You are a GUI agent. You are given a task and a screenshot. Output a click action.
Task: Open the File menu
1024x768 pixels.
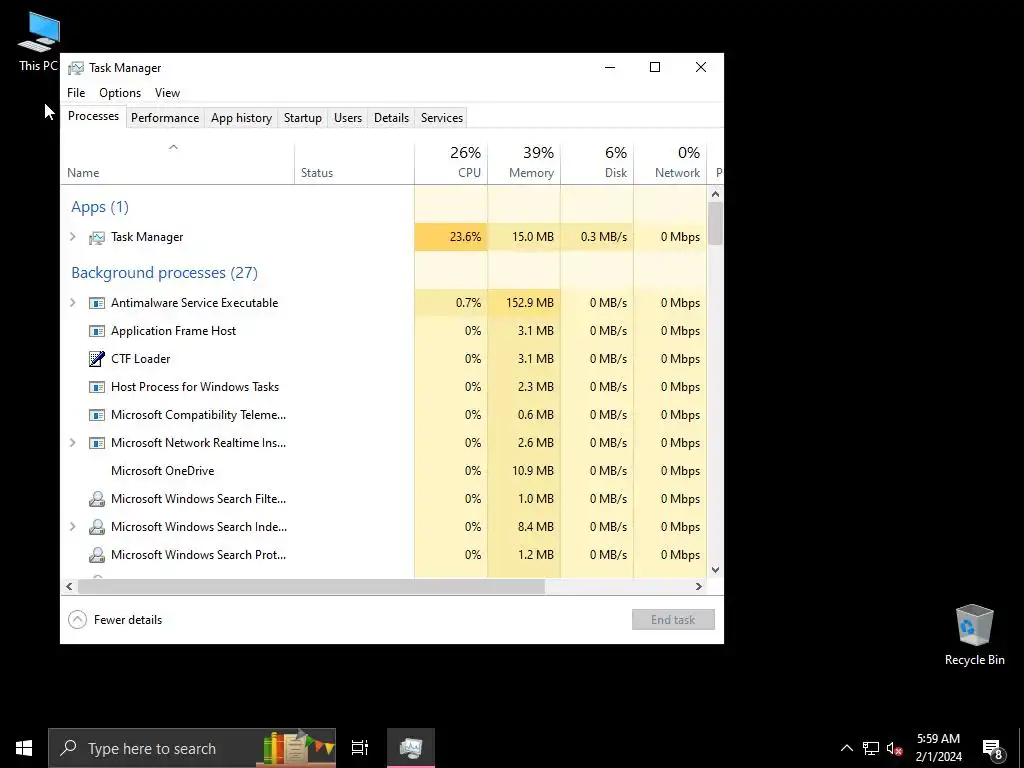point(76,93)
